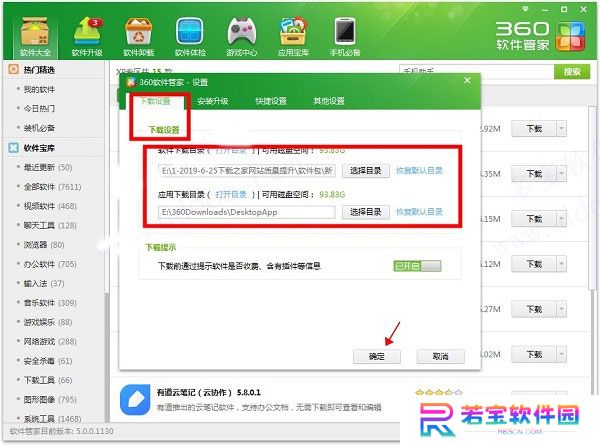Expand dropdown arrow beside 27M 下载 button
Image resolution: width=600 pixels, height=445 pixels.
(x=561, y=309)
